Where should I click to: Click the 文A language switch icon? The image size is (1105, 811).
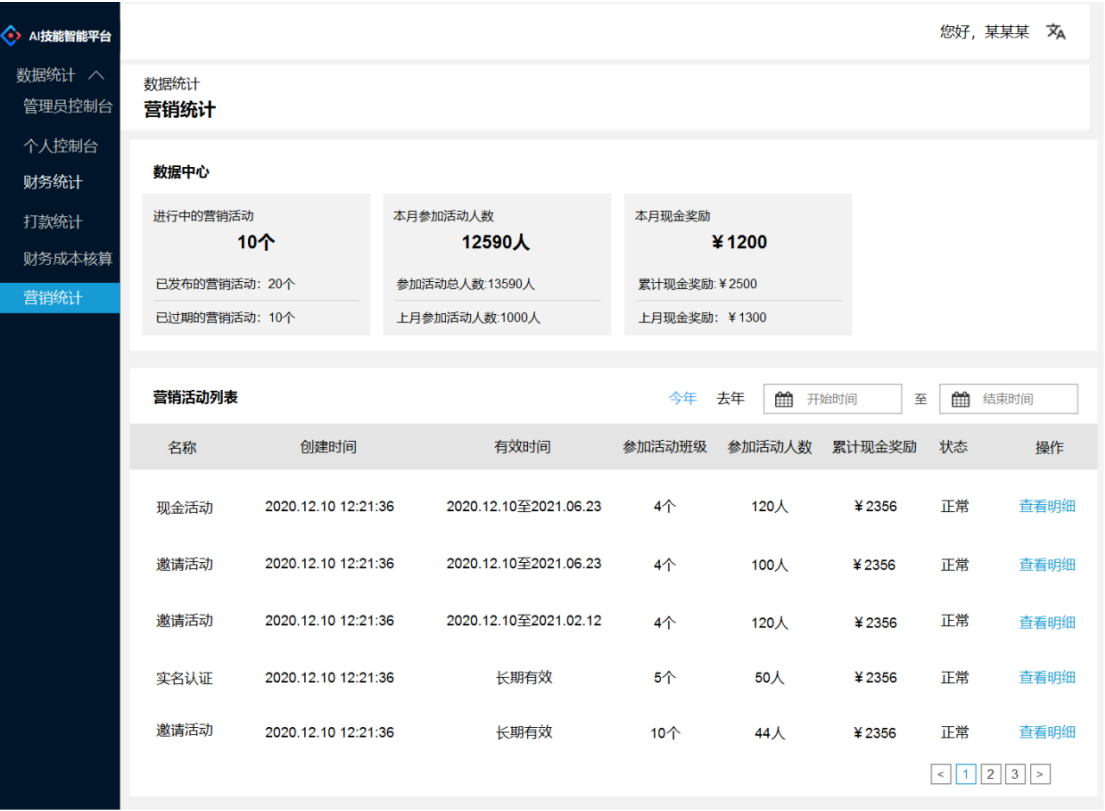coord(1057,32)
